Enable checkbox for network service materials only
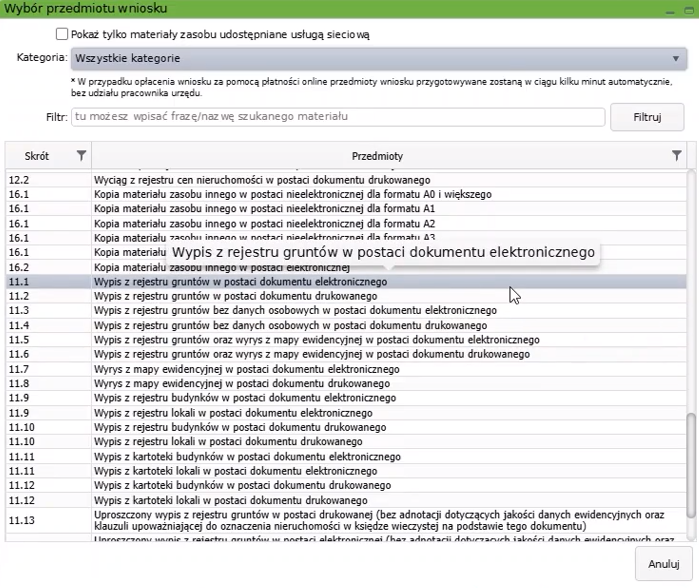The height and width of the screenshot is (588, 699). (62, 34)
